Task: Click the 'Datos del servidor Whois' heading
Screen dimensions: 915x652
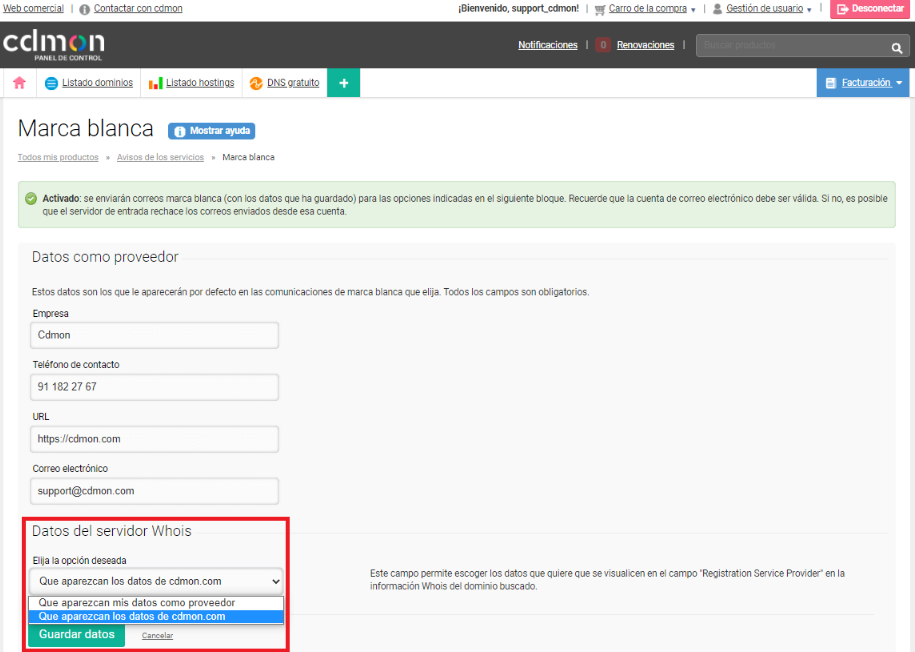Action: [111, 531]
